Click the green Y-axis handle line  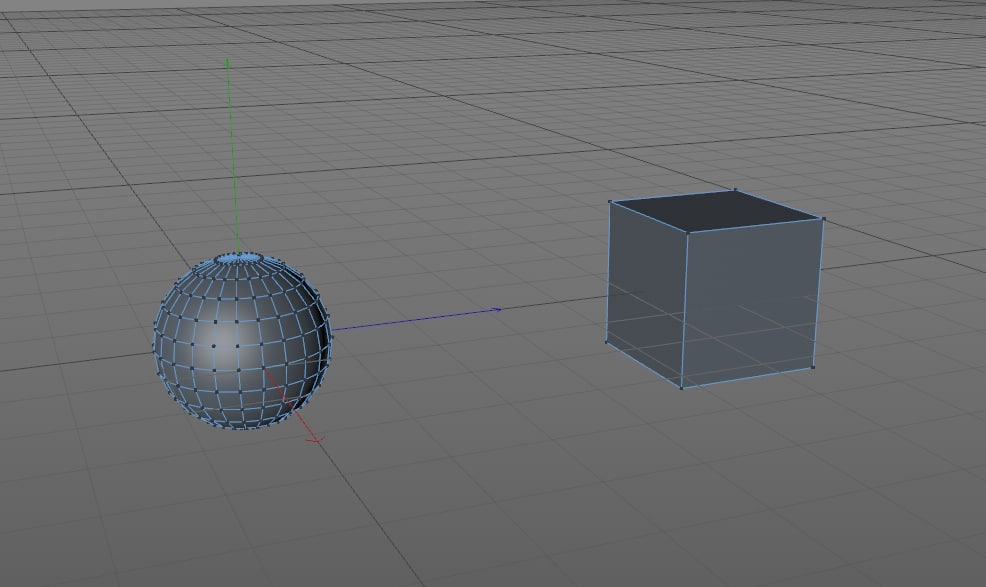[x=233, y=156]
